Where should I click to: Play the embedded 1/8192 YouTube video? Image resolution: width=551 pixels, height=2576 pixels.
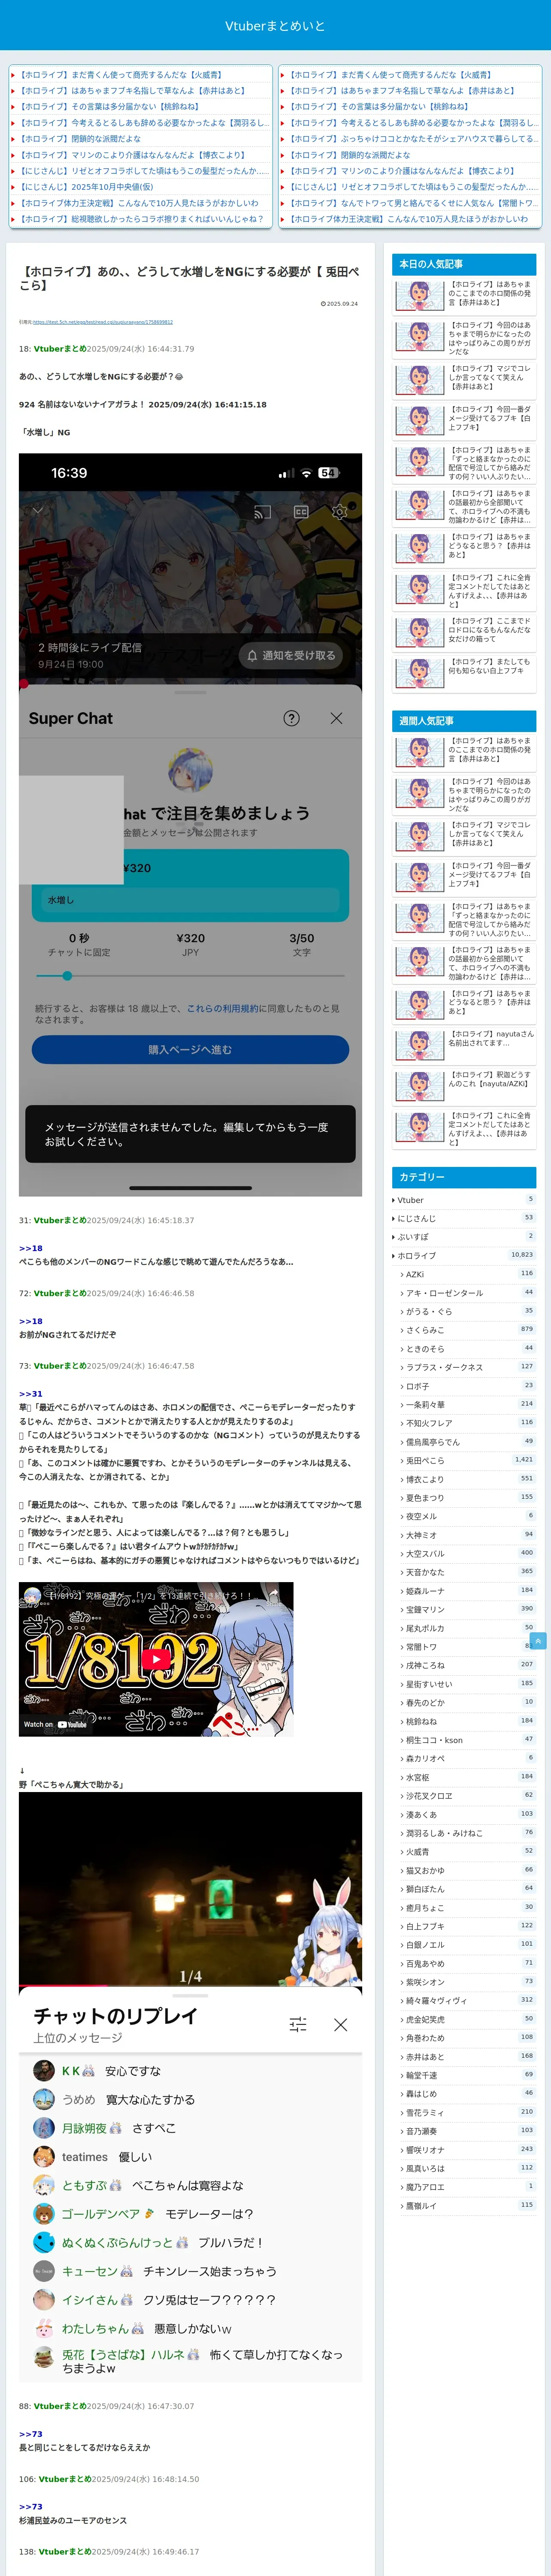tap(156, 1659)
